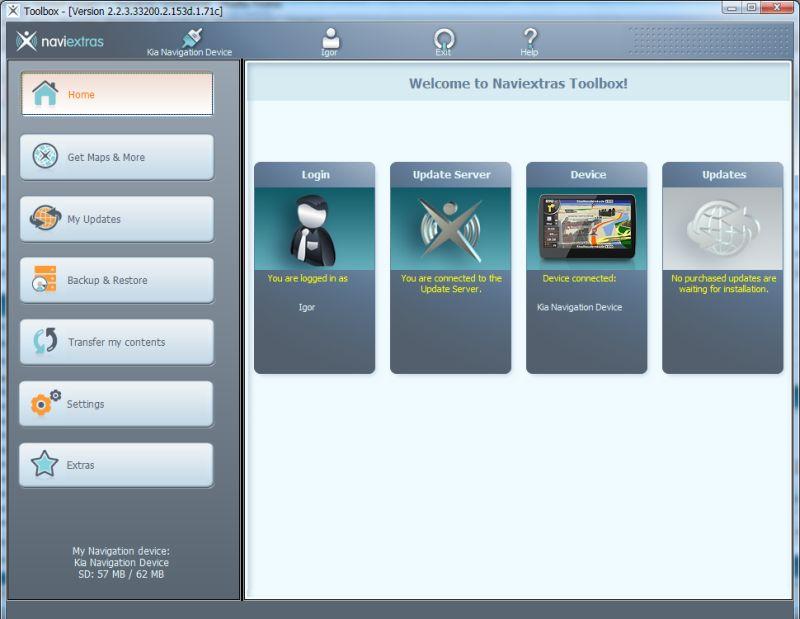Click the Toolbox title bar app icon
The height and width of the screenshot is (619, 800).
[13, 10]
